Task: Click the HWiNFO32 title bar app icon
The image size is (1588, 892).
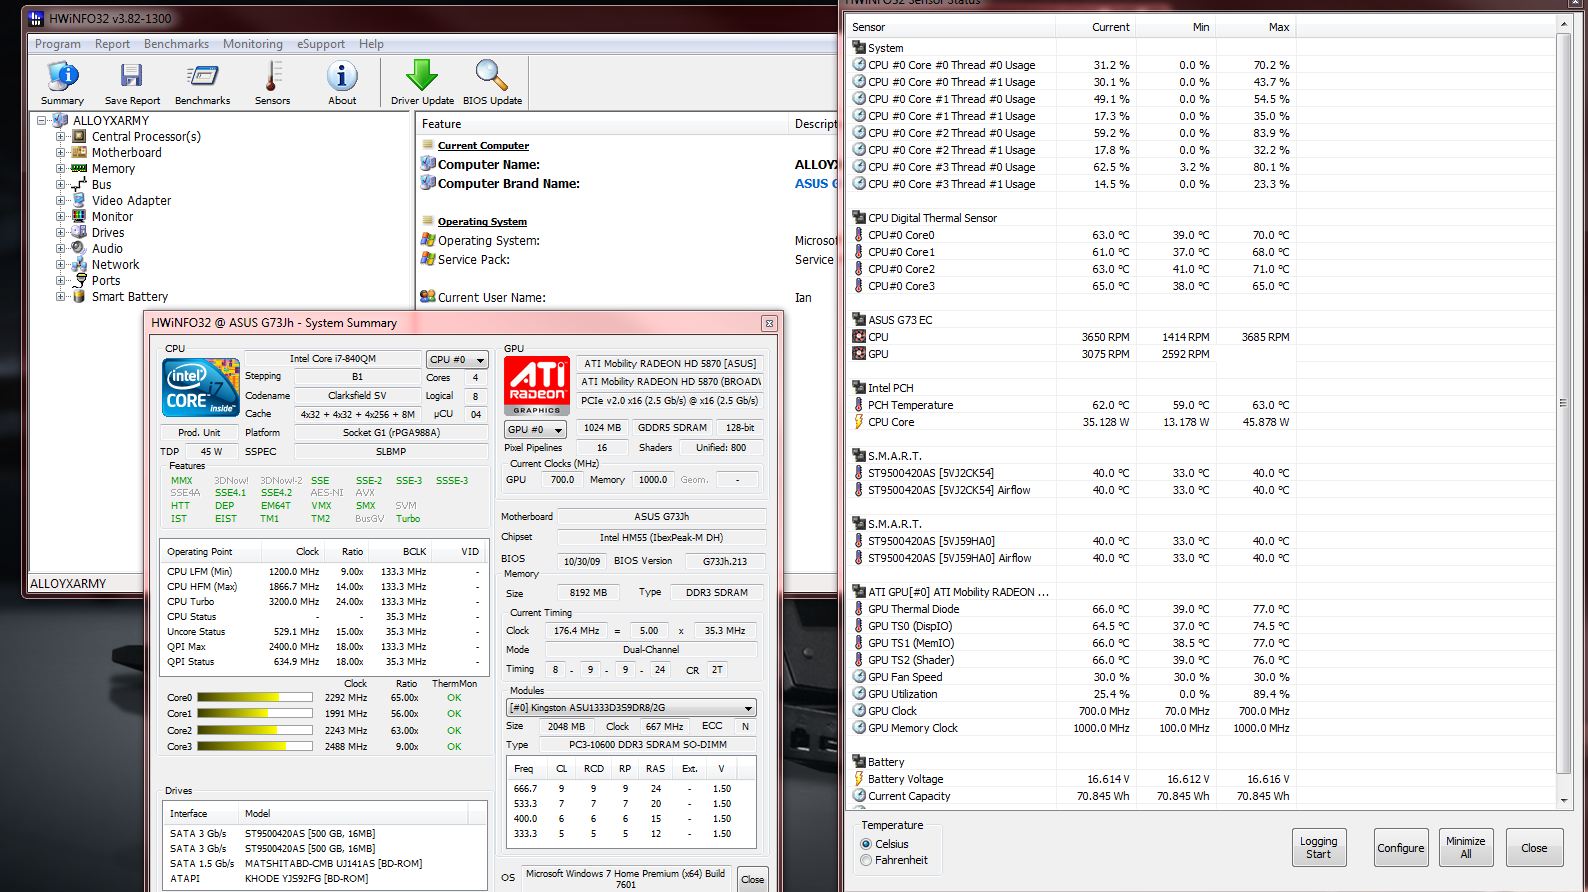Action: tap(36, 18)
